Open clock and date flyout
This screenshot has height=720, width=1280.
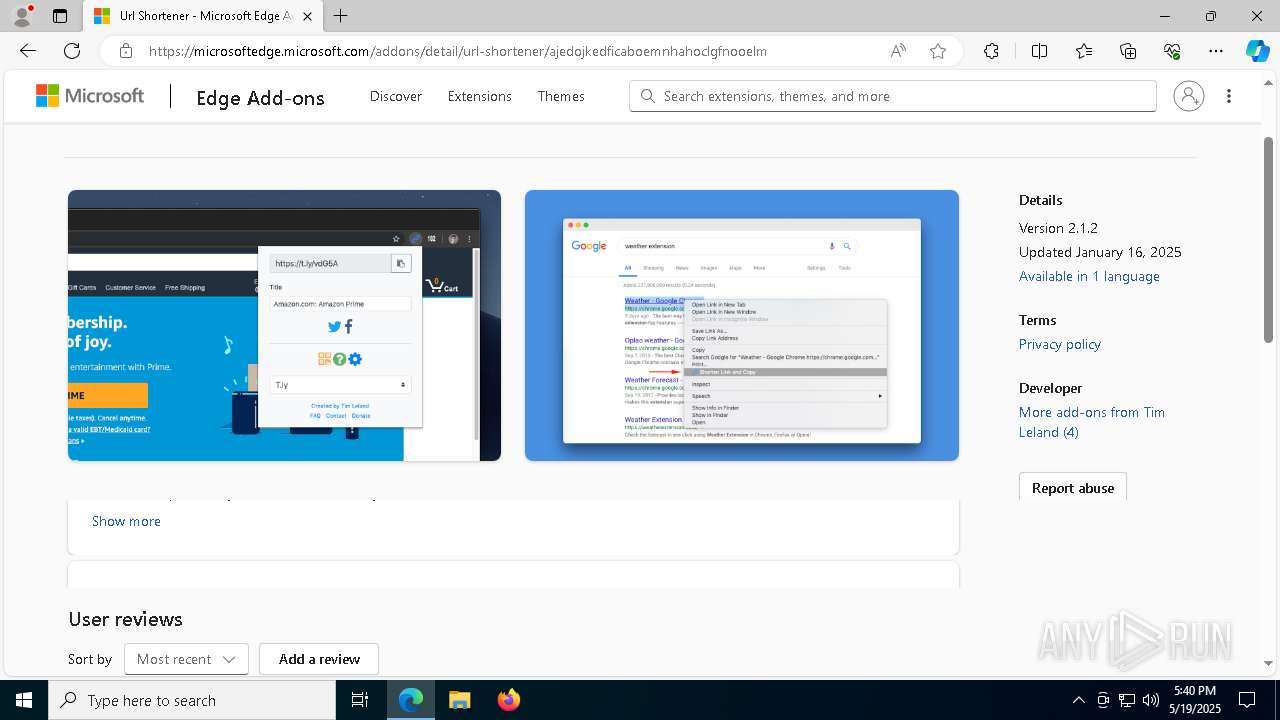click(1194, 700)
